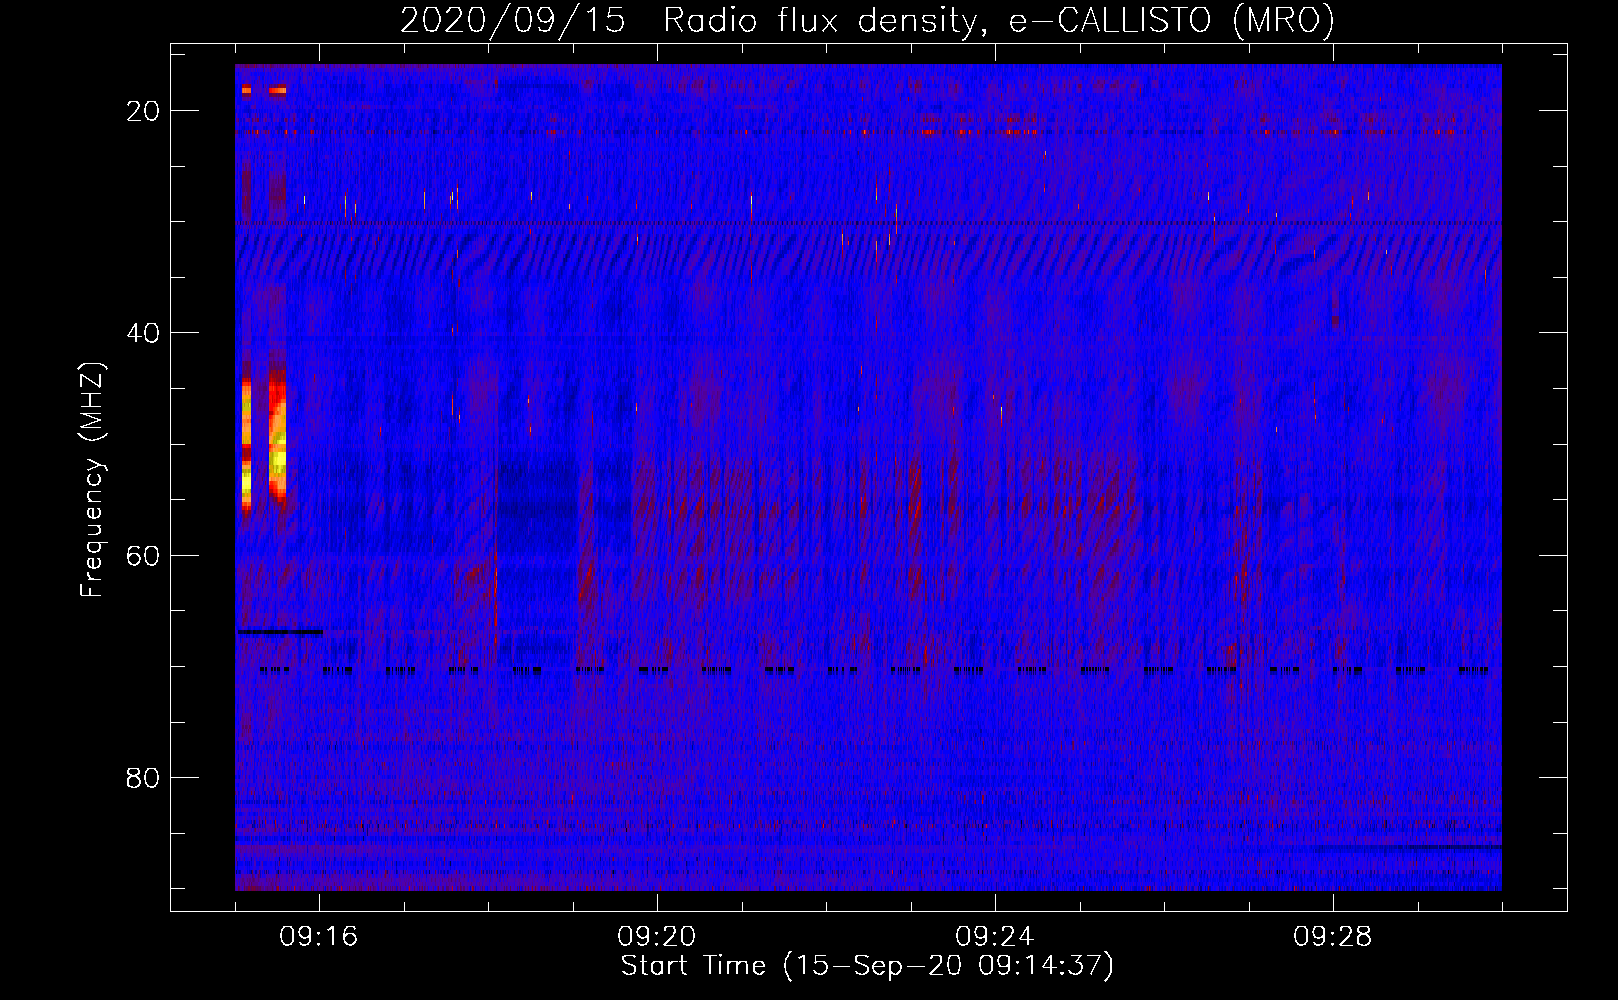Click the 09:28 time tick label
The height and width of the screenshot is (1000, 1618).
pos(1333,937)
